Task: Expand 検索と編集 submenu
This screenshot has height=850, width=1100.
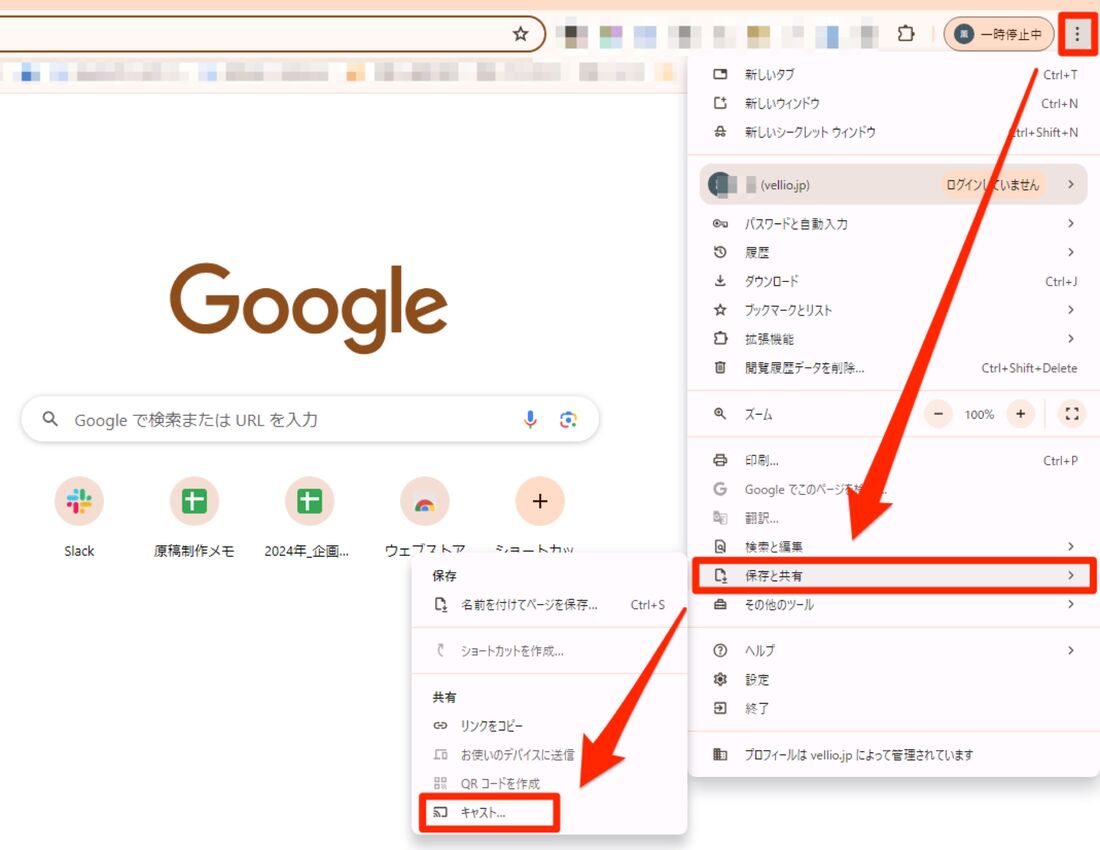Action: point(893,547)
